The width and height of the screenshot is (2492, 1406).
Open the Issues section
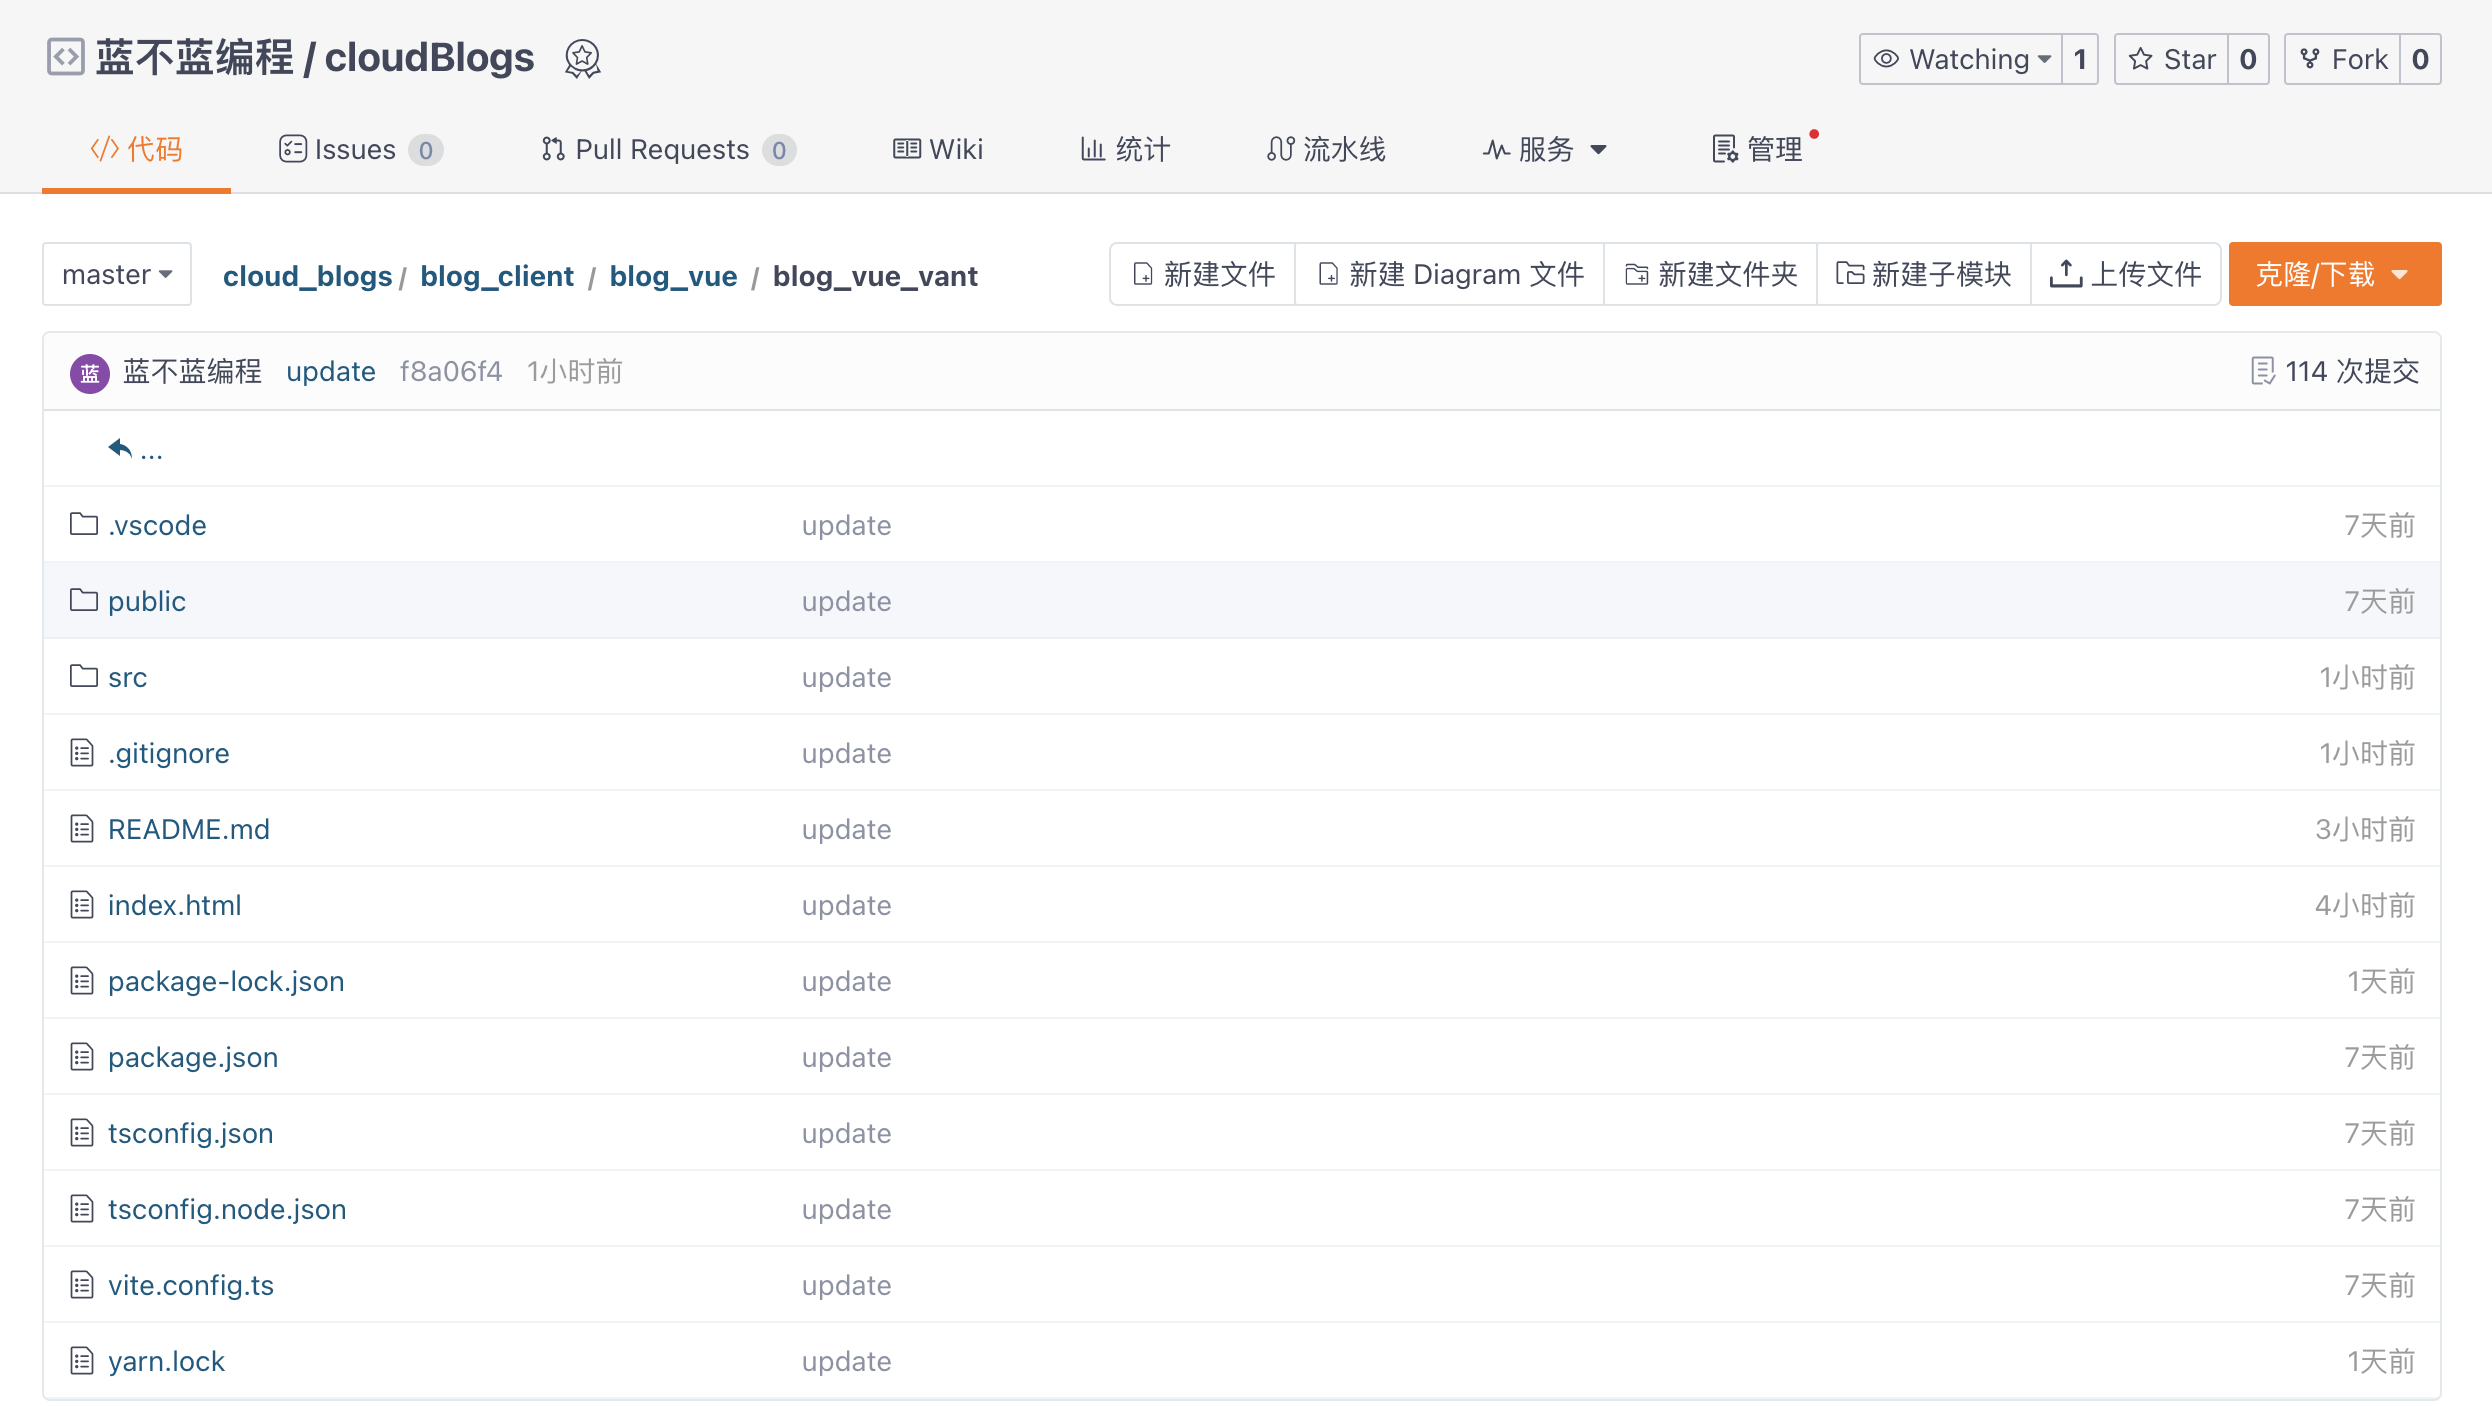(x=359, y=149)
